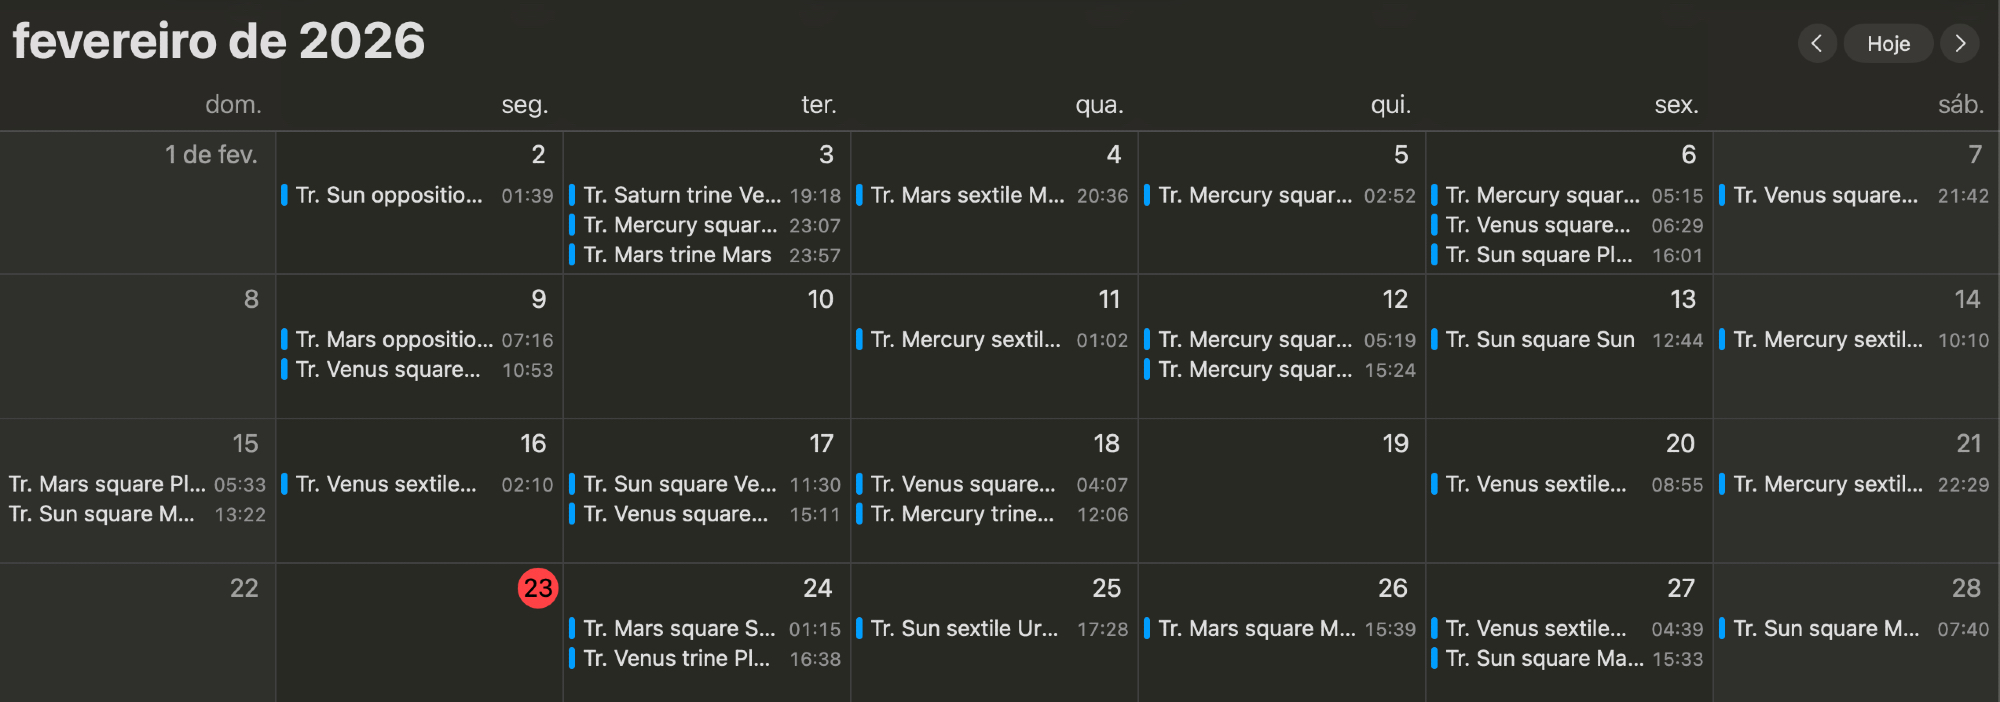Image resolution: width=2000 pixels, height=702 pixels.
Task: Open Tr. Sun square Sun event
Action: click(1540, 340)
